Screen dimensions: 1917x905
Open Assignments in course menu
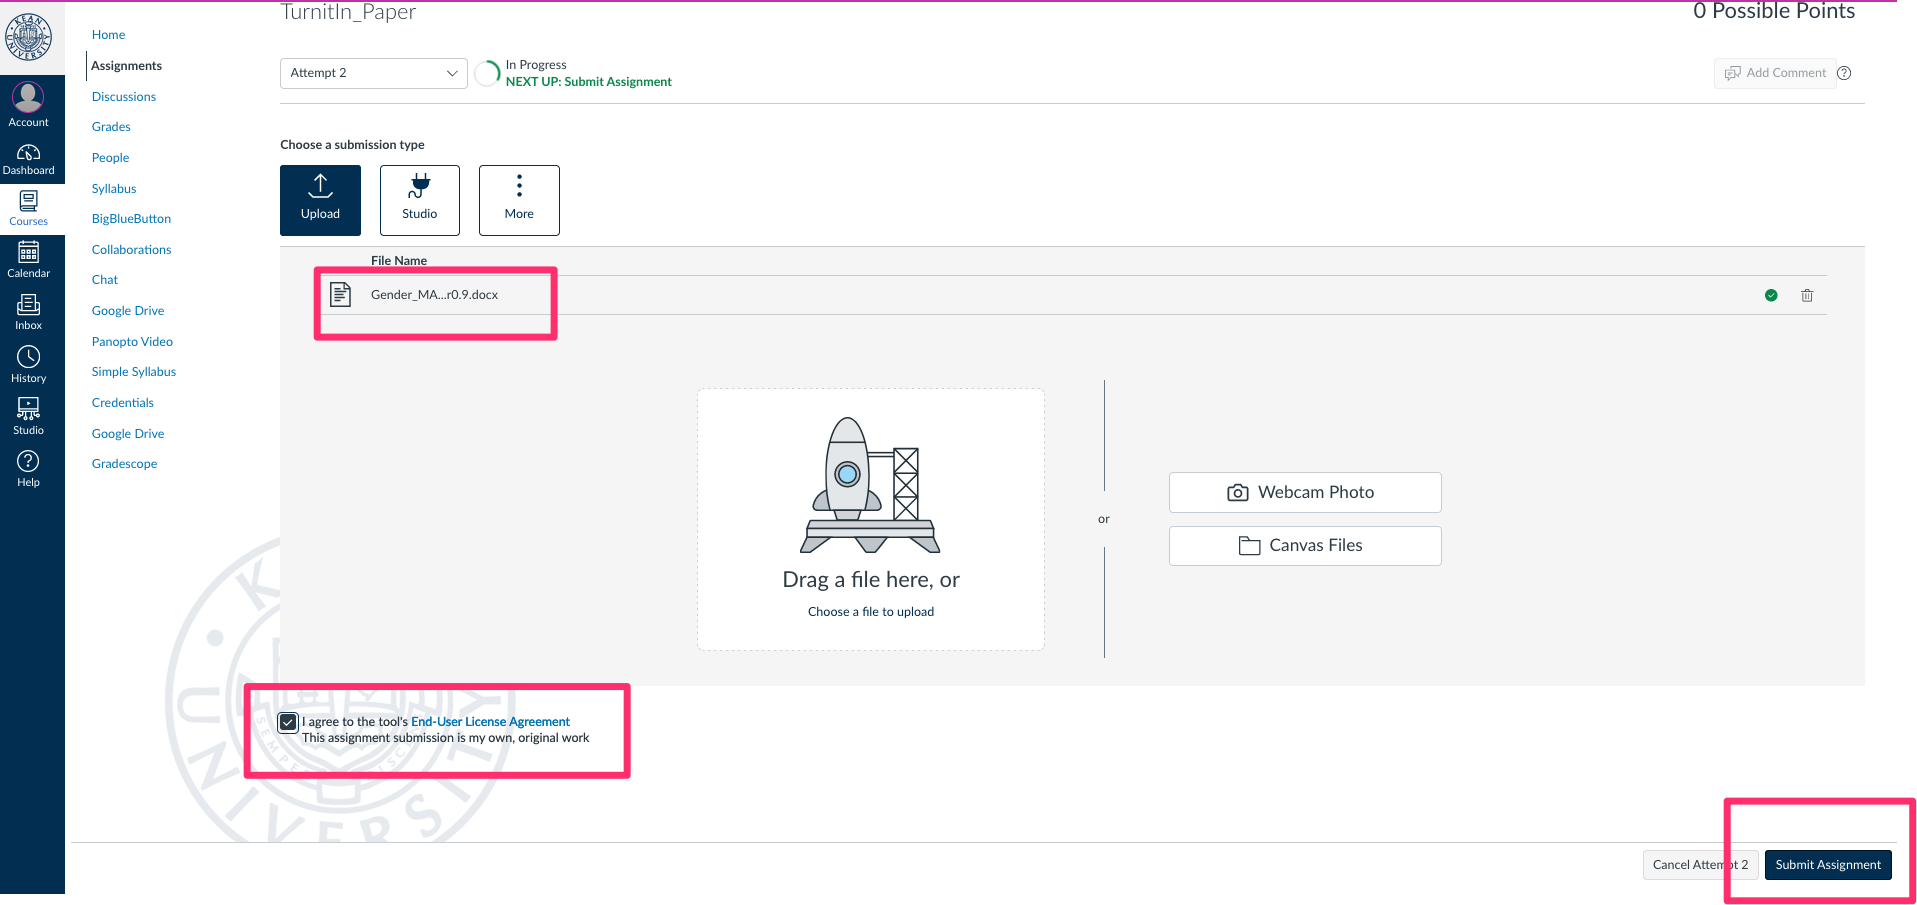tap(126, 66)
